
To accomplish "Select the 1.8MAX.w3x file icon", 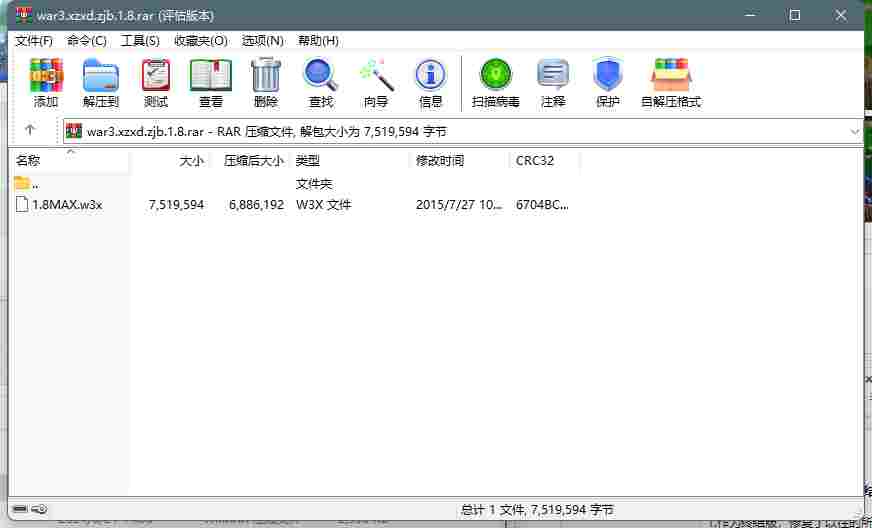I will click(x=22, y=204).
